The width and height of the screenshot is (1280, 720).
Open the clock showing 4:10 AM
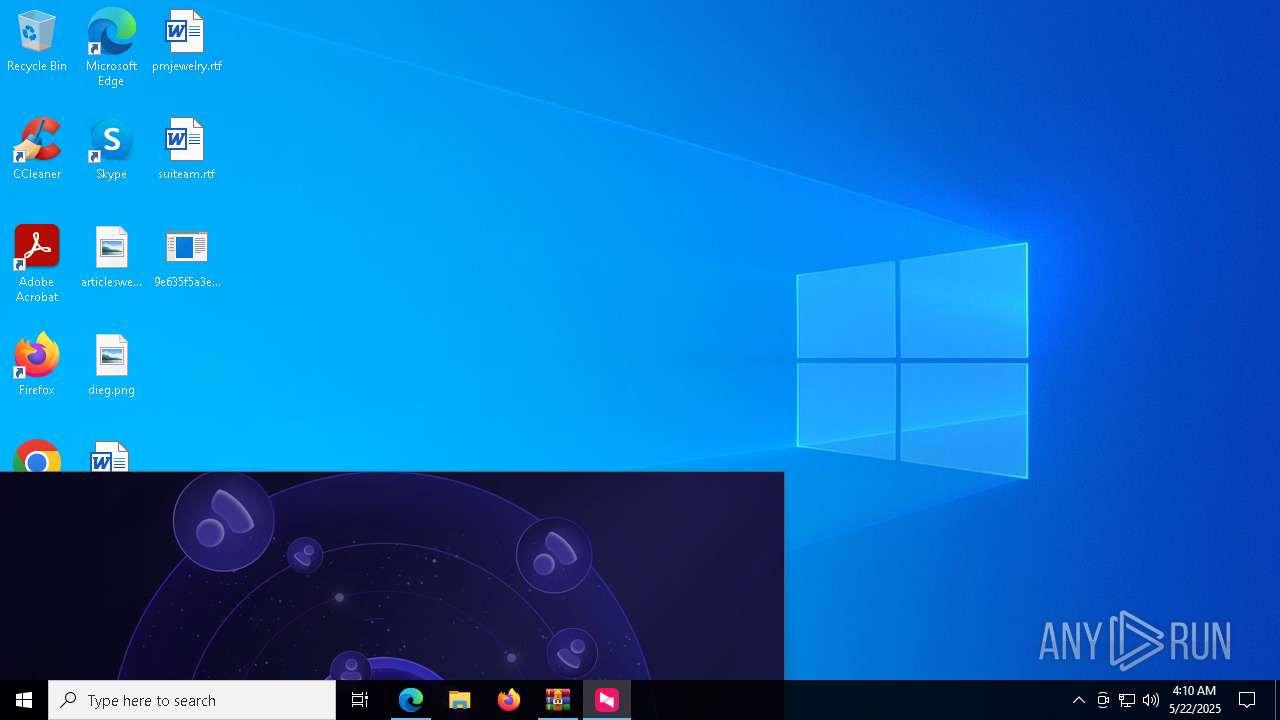[1194, 700]
